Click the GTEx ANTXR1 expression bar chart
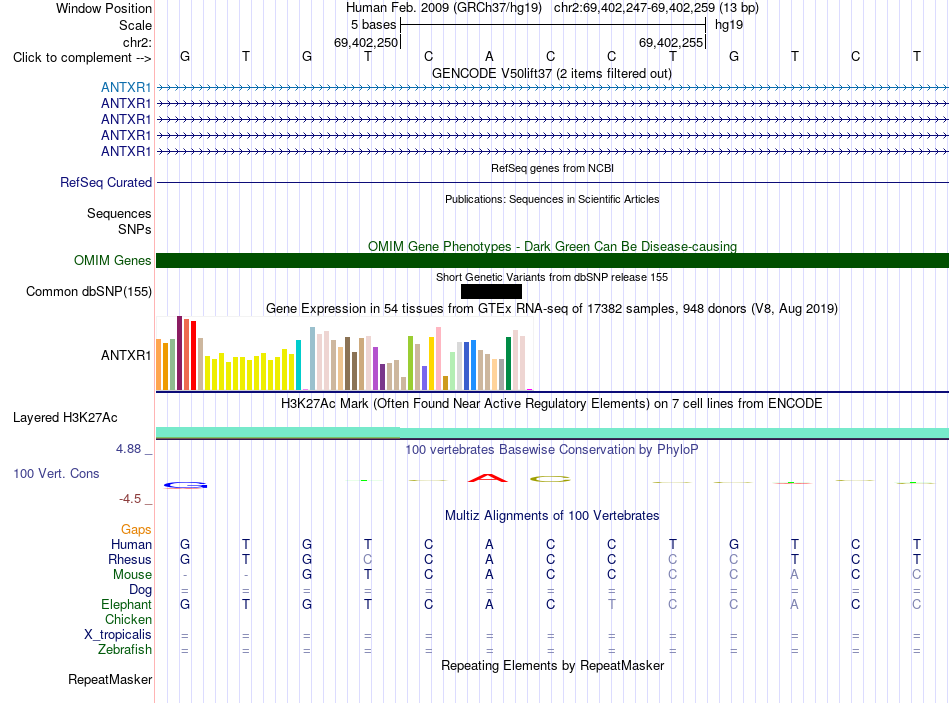The height and width of the screenshot is (703, 950). [x=344, y=353]
